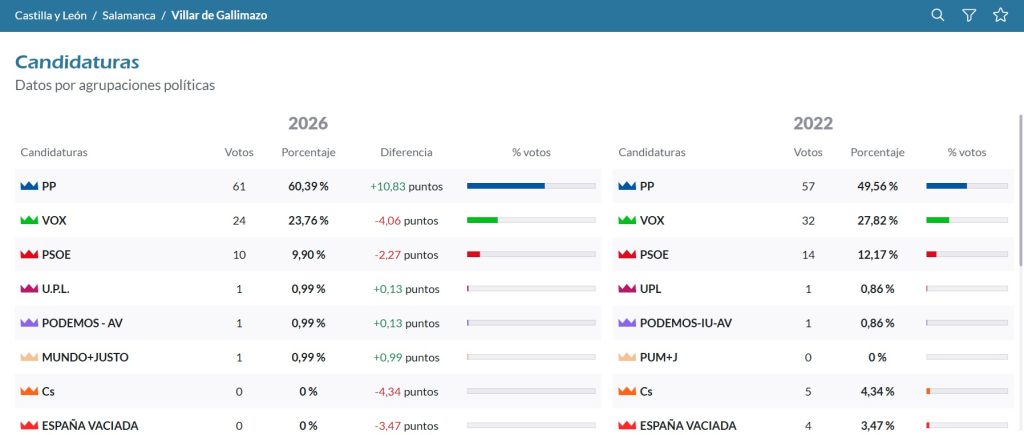
Task: Click PP's 61 votes cell
Action: [x=239, y=186]
